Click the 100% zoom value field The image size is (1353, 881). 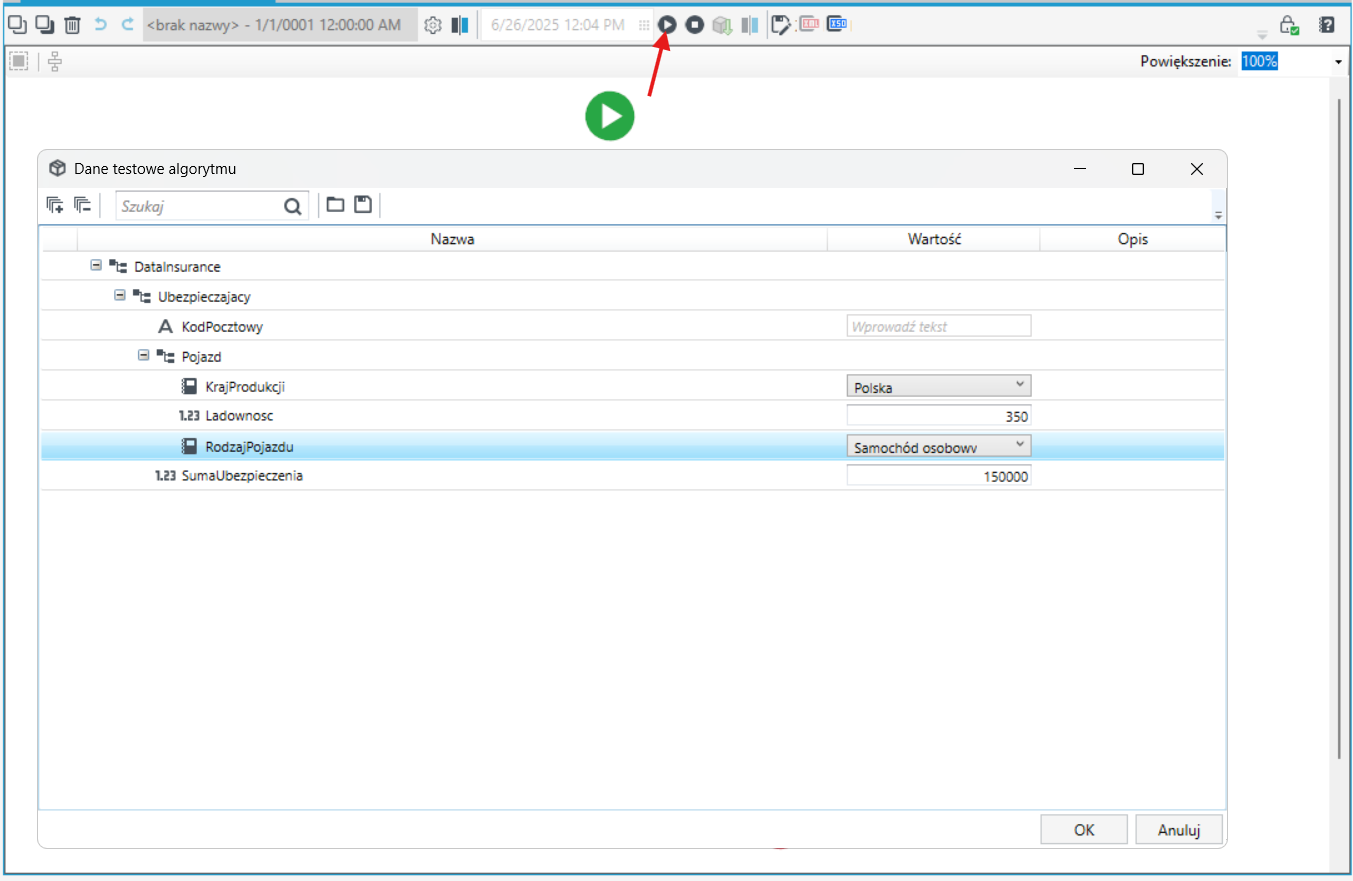coord(1284,62)
